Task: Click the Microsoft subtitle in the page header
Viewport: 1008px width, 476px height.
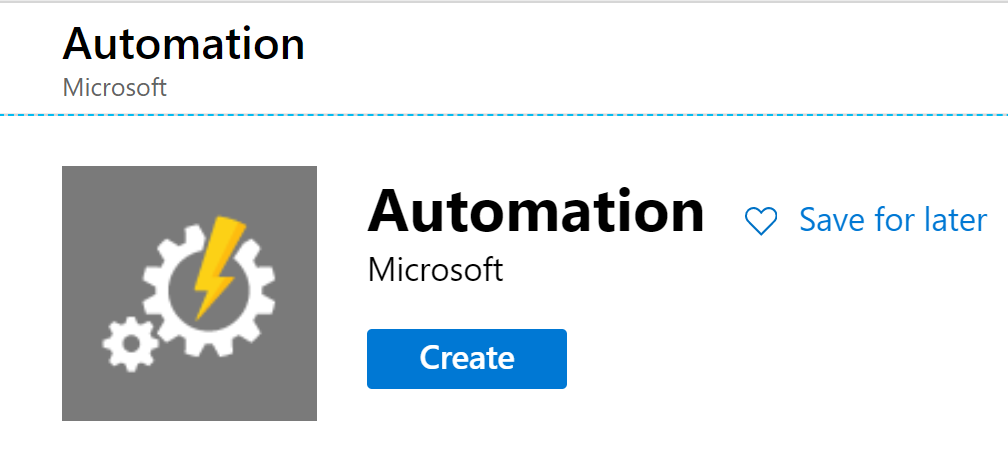Action: (114, 87)
